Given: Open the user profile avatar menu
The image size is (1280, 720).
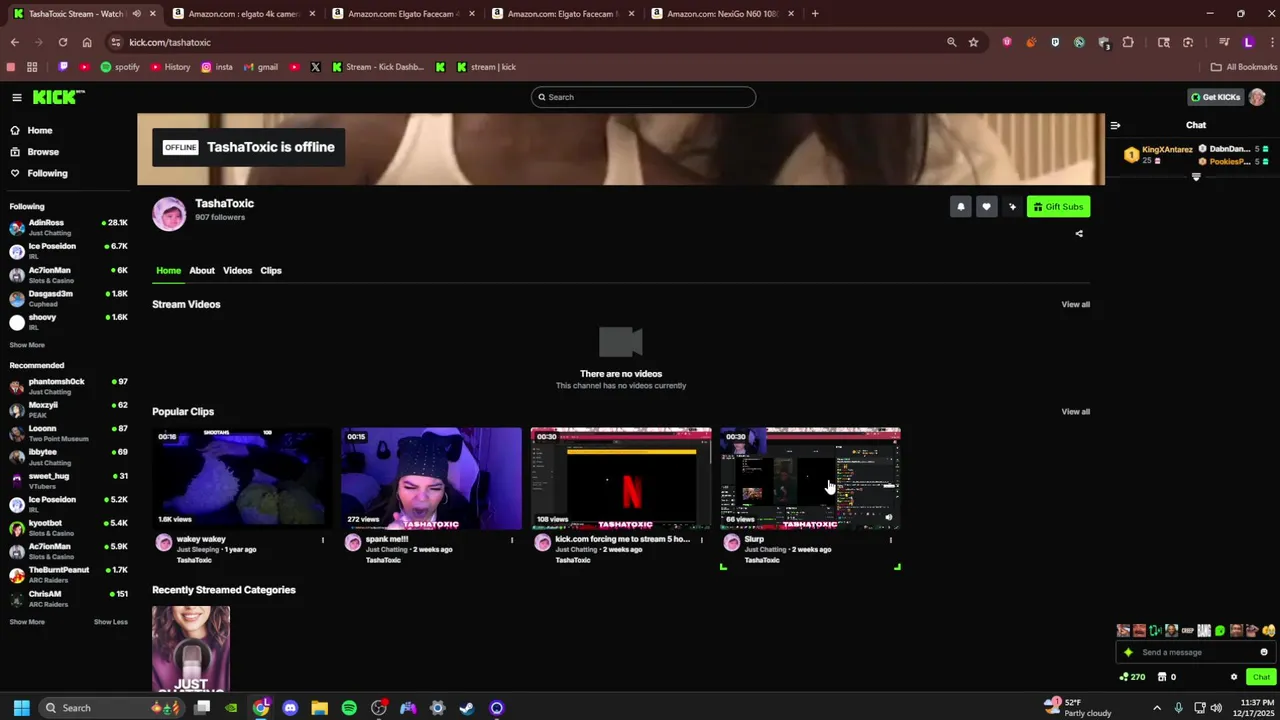Looking at the screenshot, I should (1257, 97).
